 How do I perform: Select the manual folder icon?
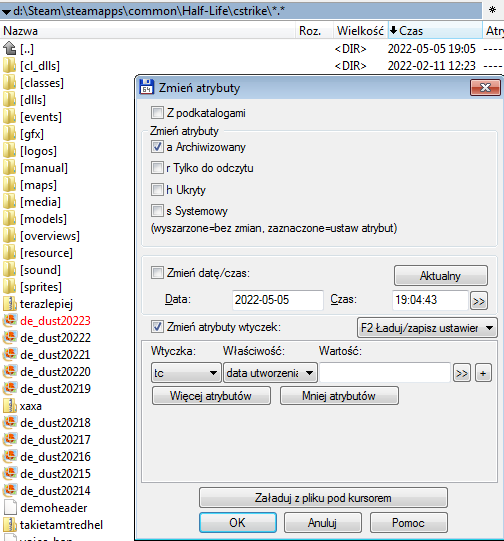[x=10, y=168]
